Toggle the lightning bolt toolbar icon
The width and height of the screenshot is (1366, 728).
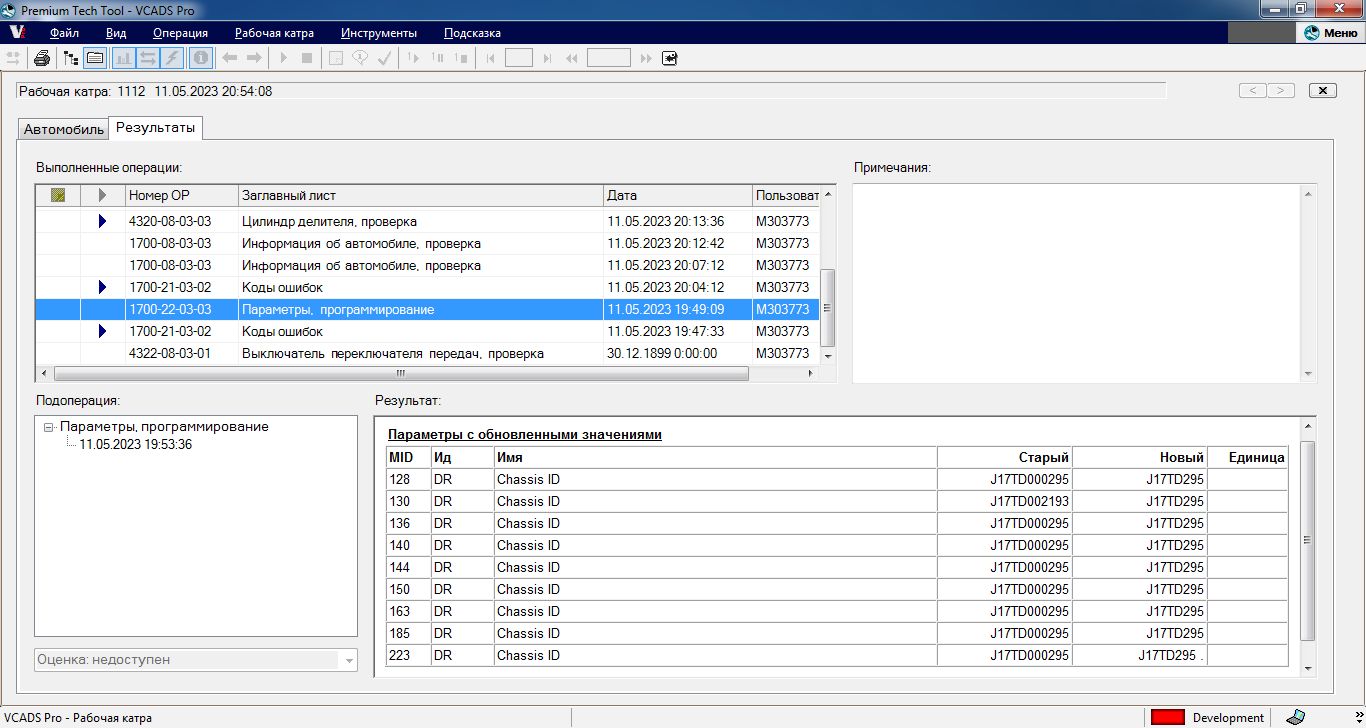(x=172, y=58)
